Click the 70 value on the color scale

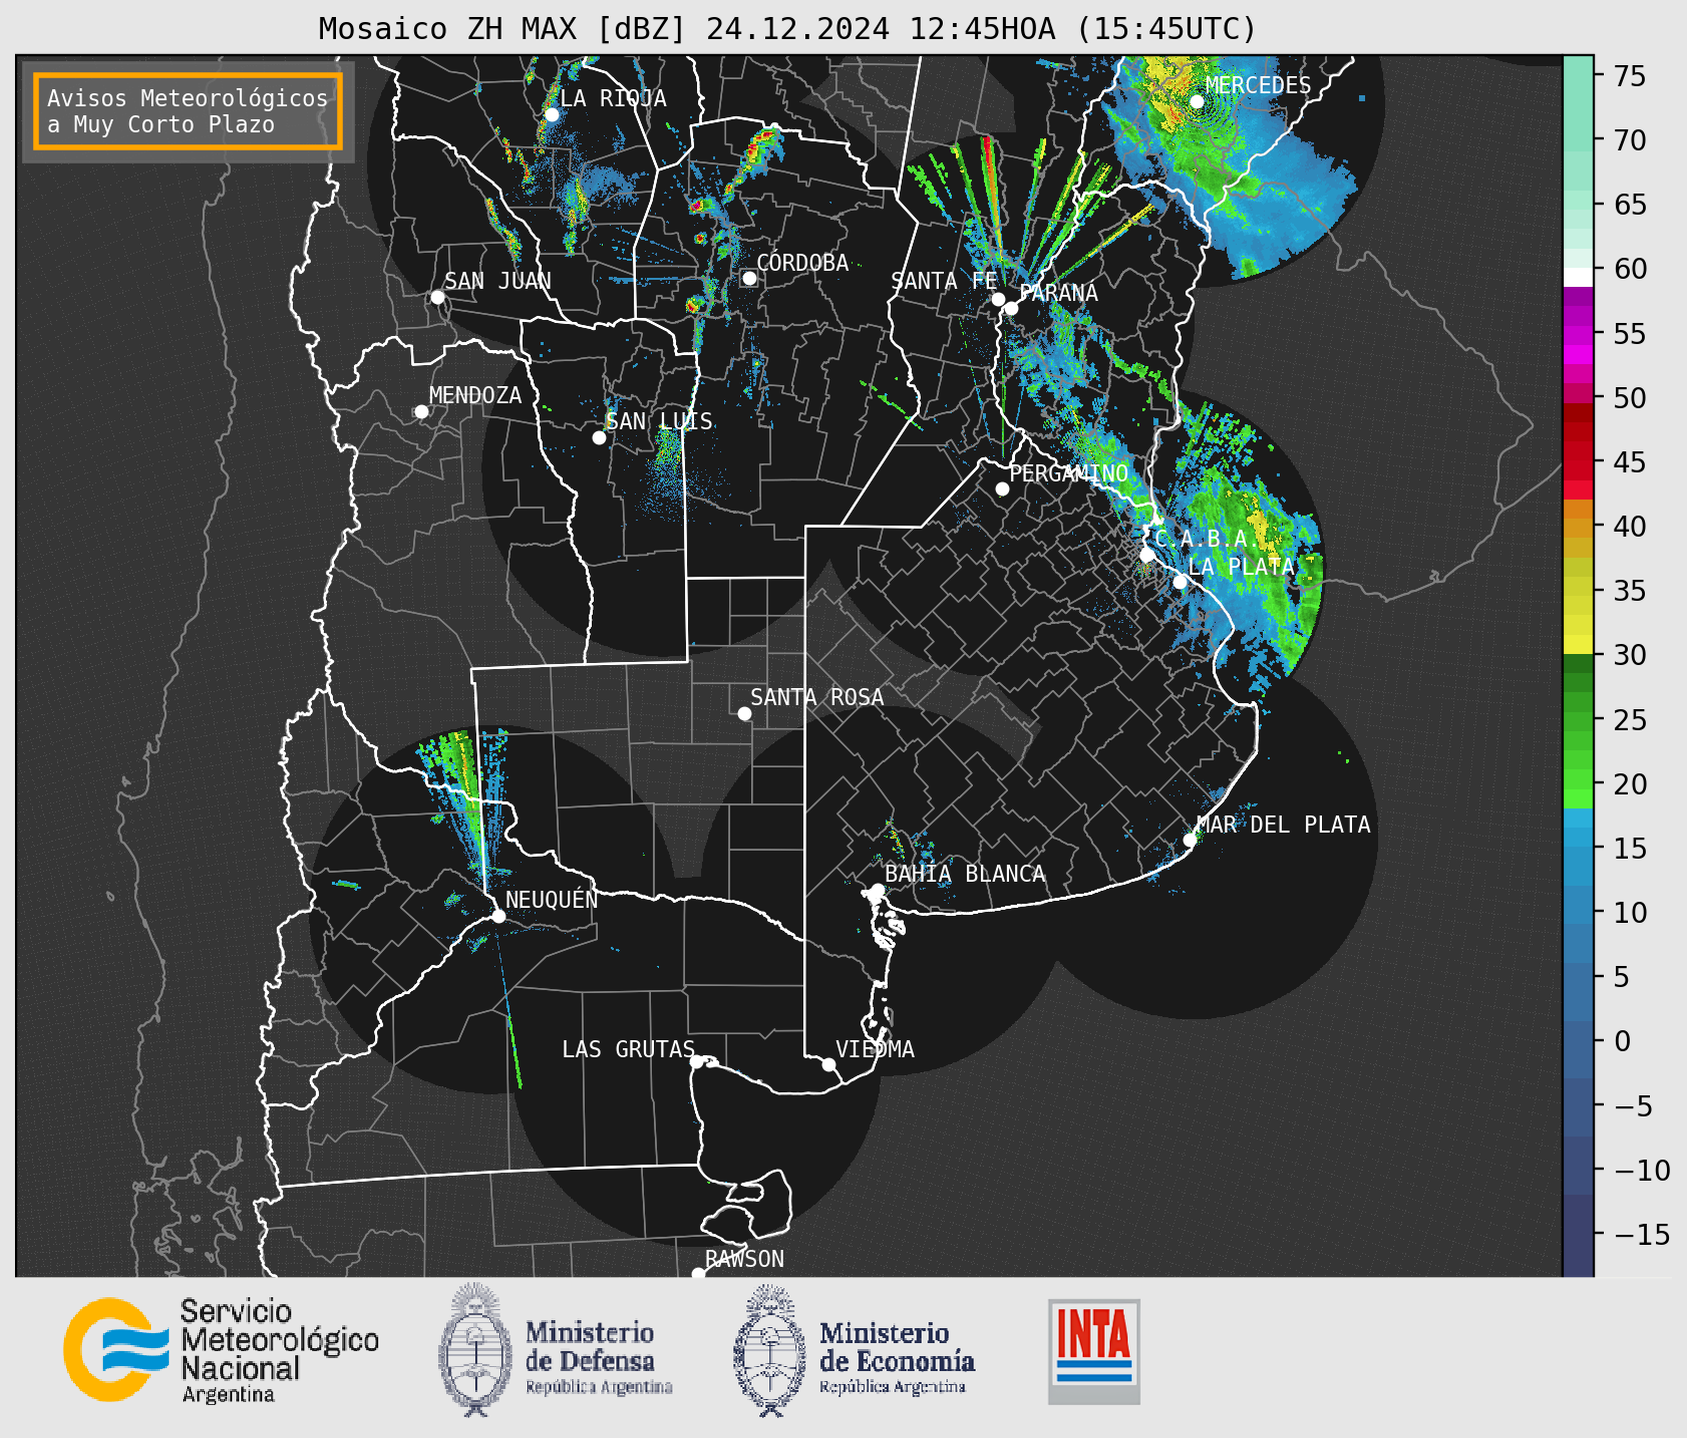[x=1631, y=140]
